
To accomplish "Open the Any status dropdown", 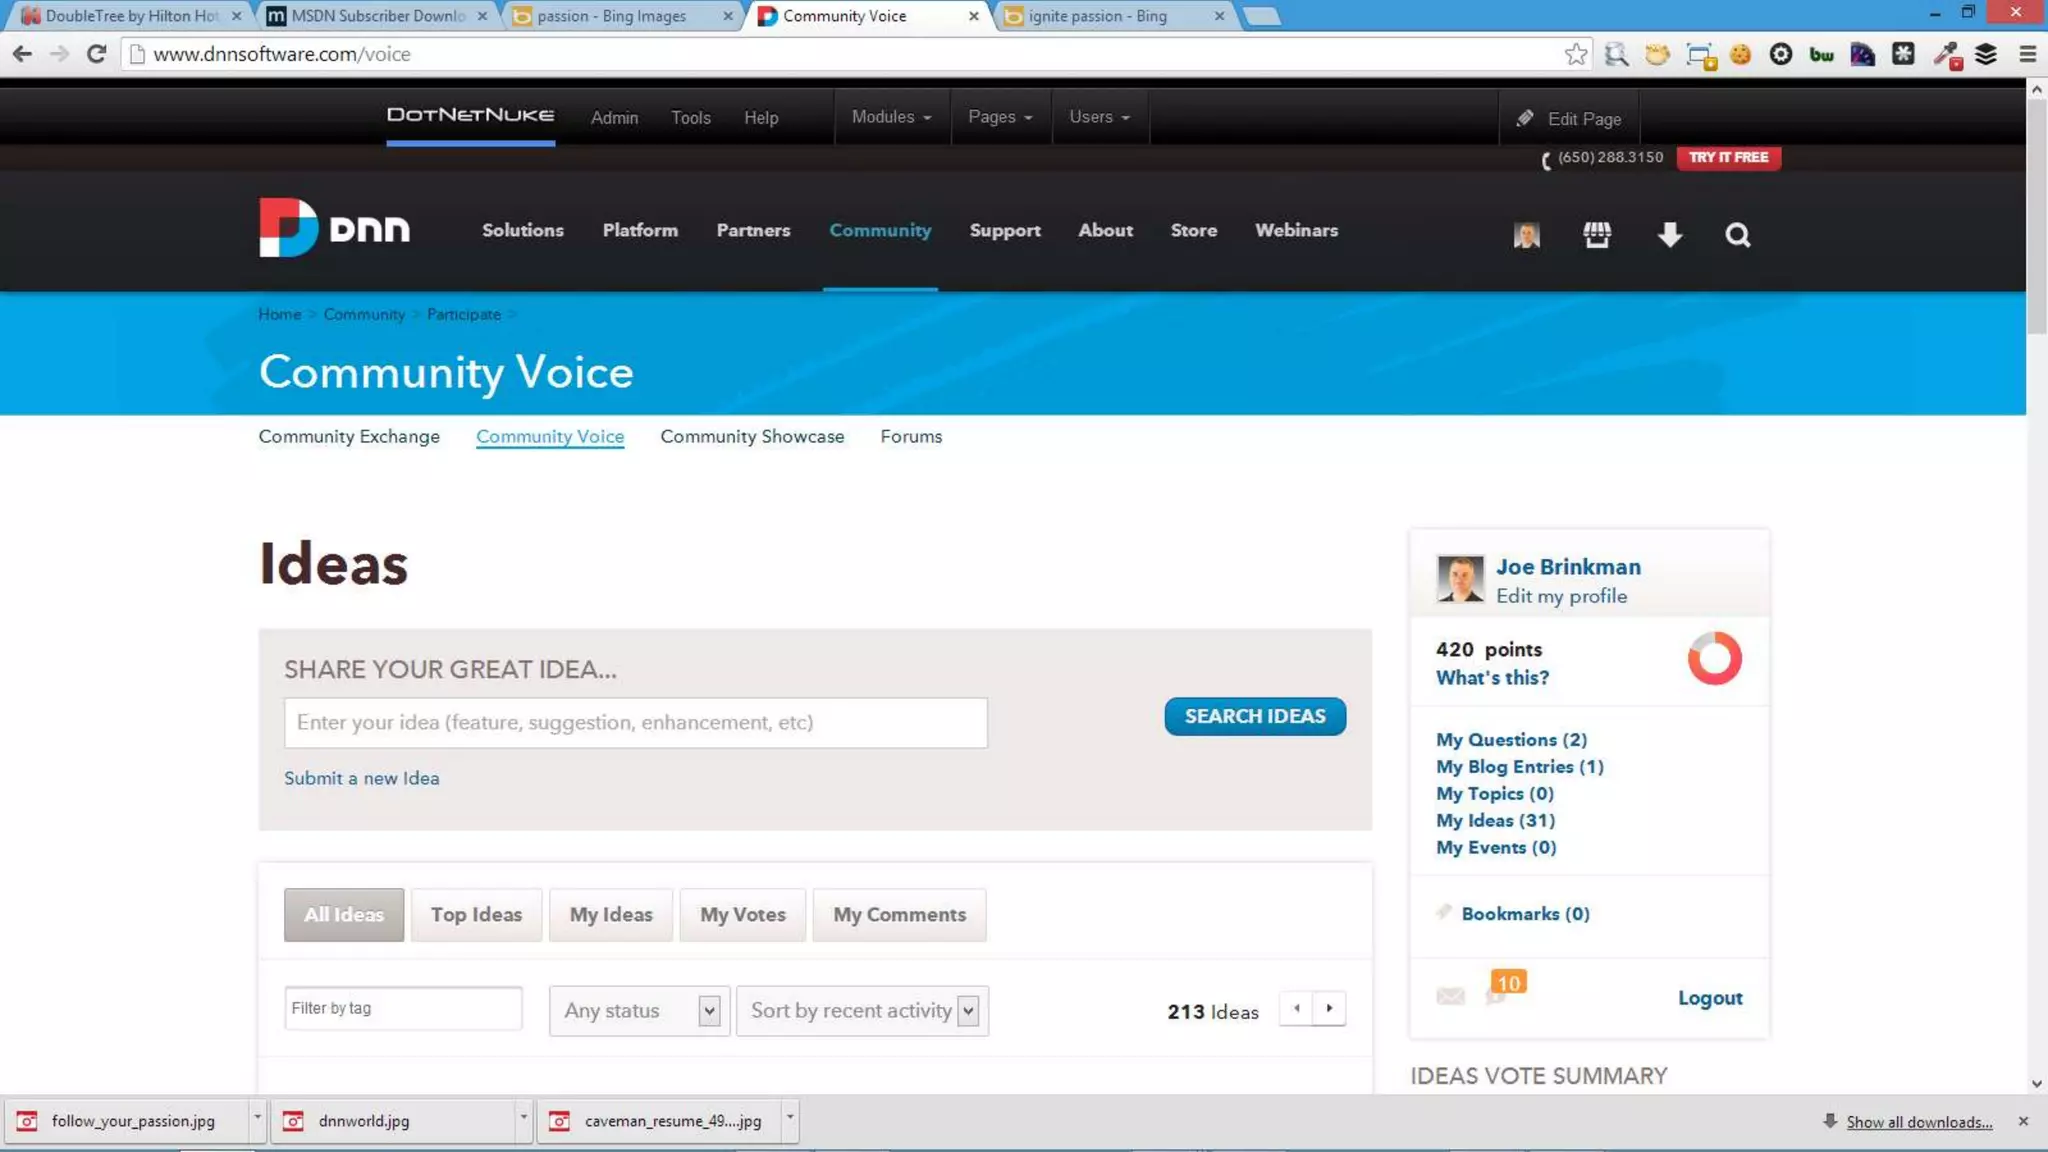I will pos(639,1010).
